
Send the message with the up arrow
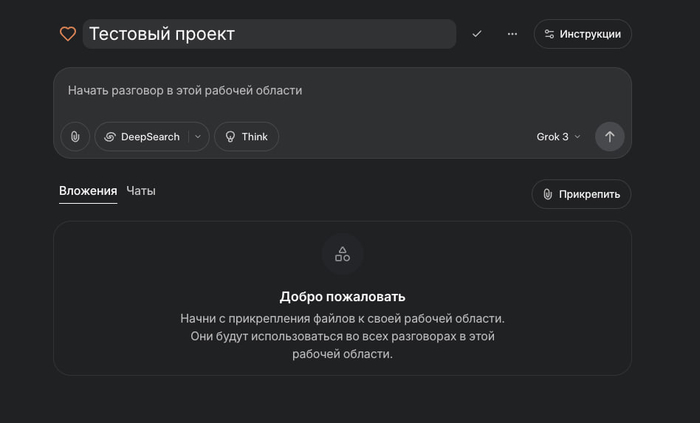tap(609, 137)
